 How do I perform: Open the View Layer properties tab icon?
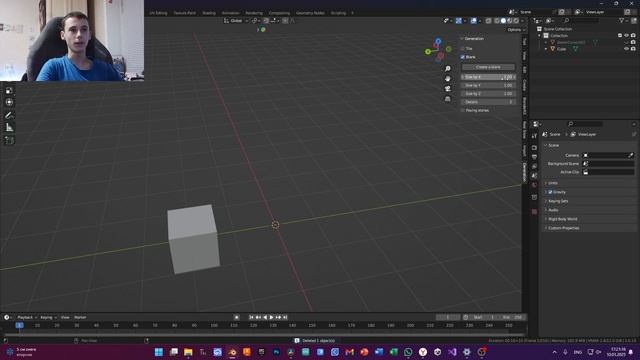pyautogui.click(x=534, y=167)
